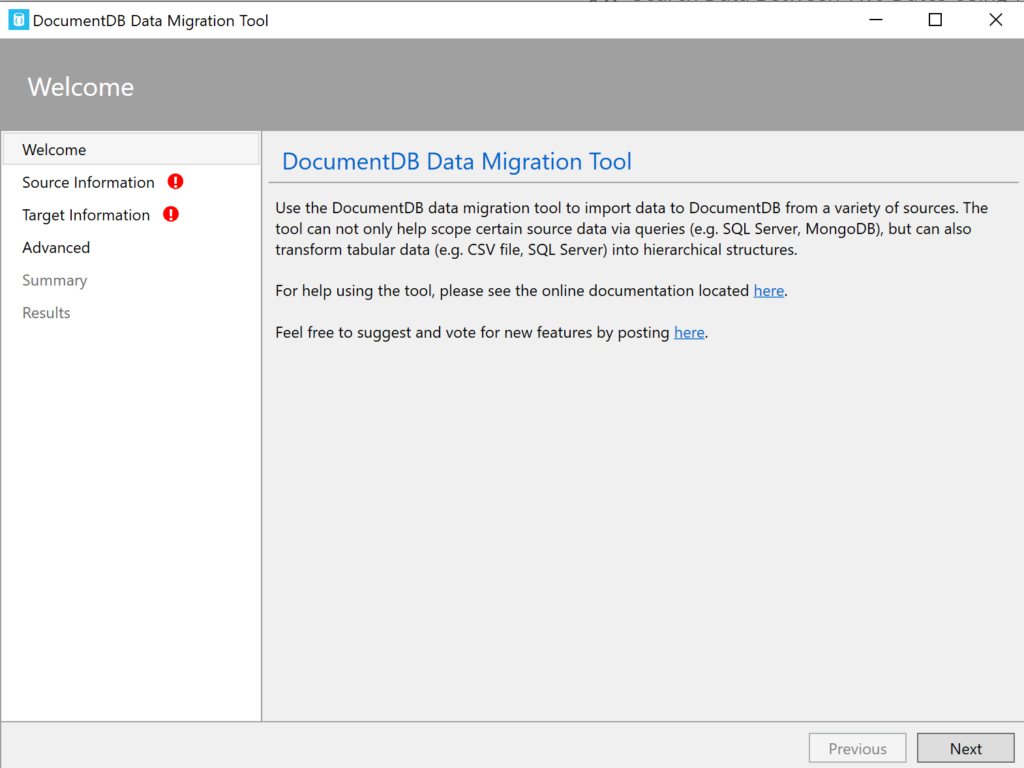Click the DocumentDB Data Migration Tool heading
This screenshot has height=768, width=1024.
click(x=456, y=161)
